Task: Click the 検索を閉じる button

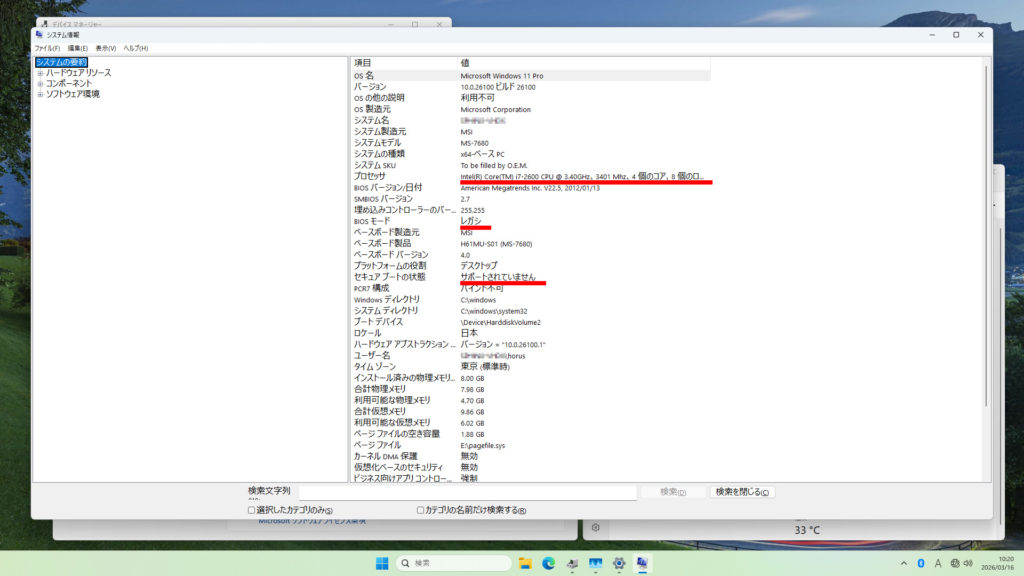Action: (742, 492)
